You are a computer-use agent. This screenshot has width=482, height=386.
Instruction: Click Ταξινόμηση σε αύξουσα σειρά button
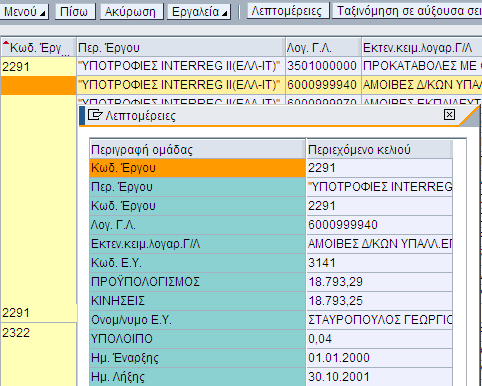(407, 11)
